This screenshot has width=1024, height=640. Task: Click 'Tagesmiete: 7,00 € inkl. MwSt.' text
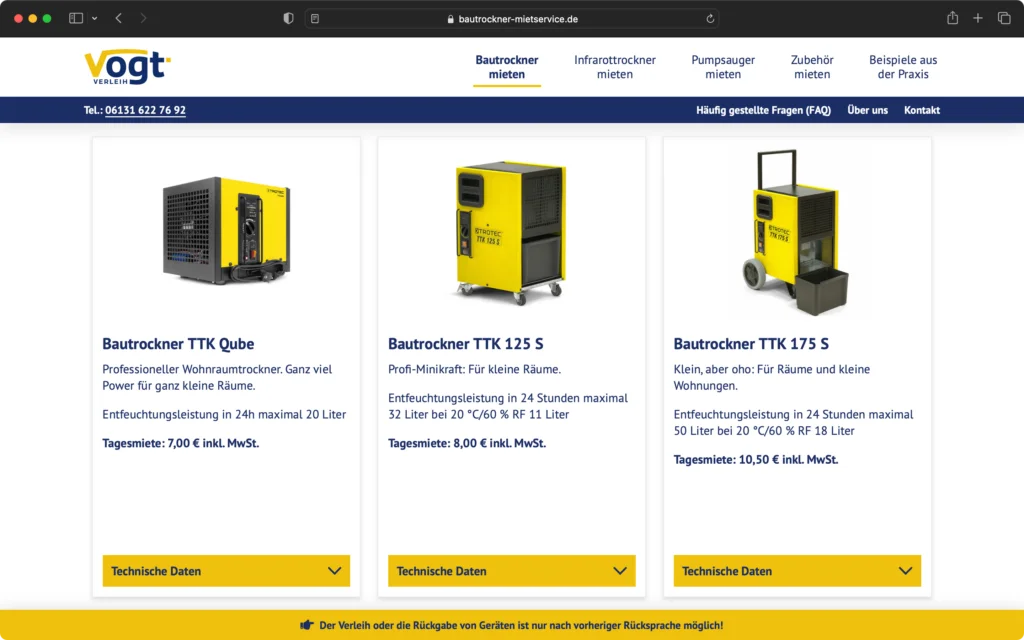pos(180,443)
